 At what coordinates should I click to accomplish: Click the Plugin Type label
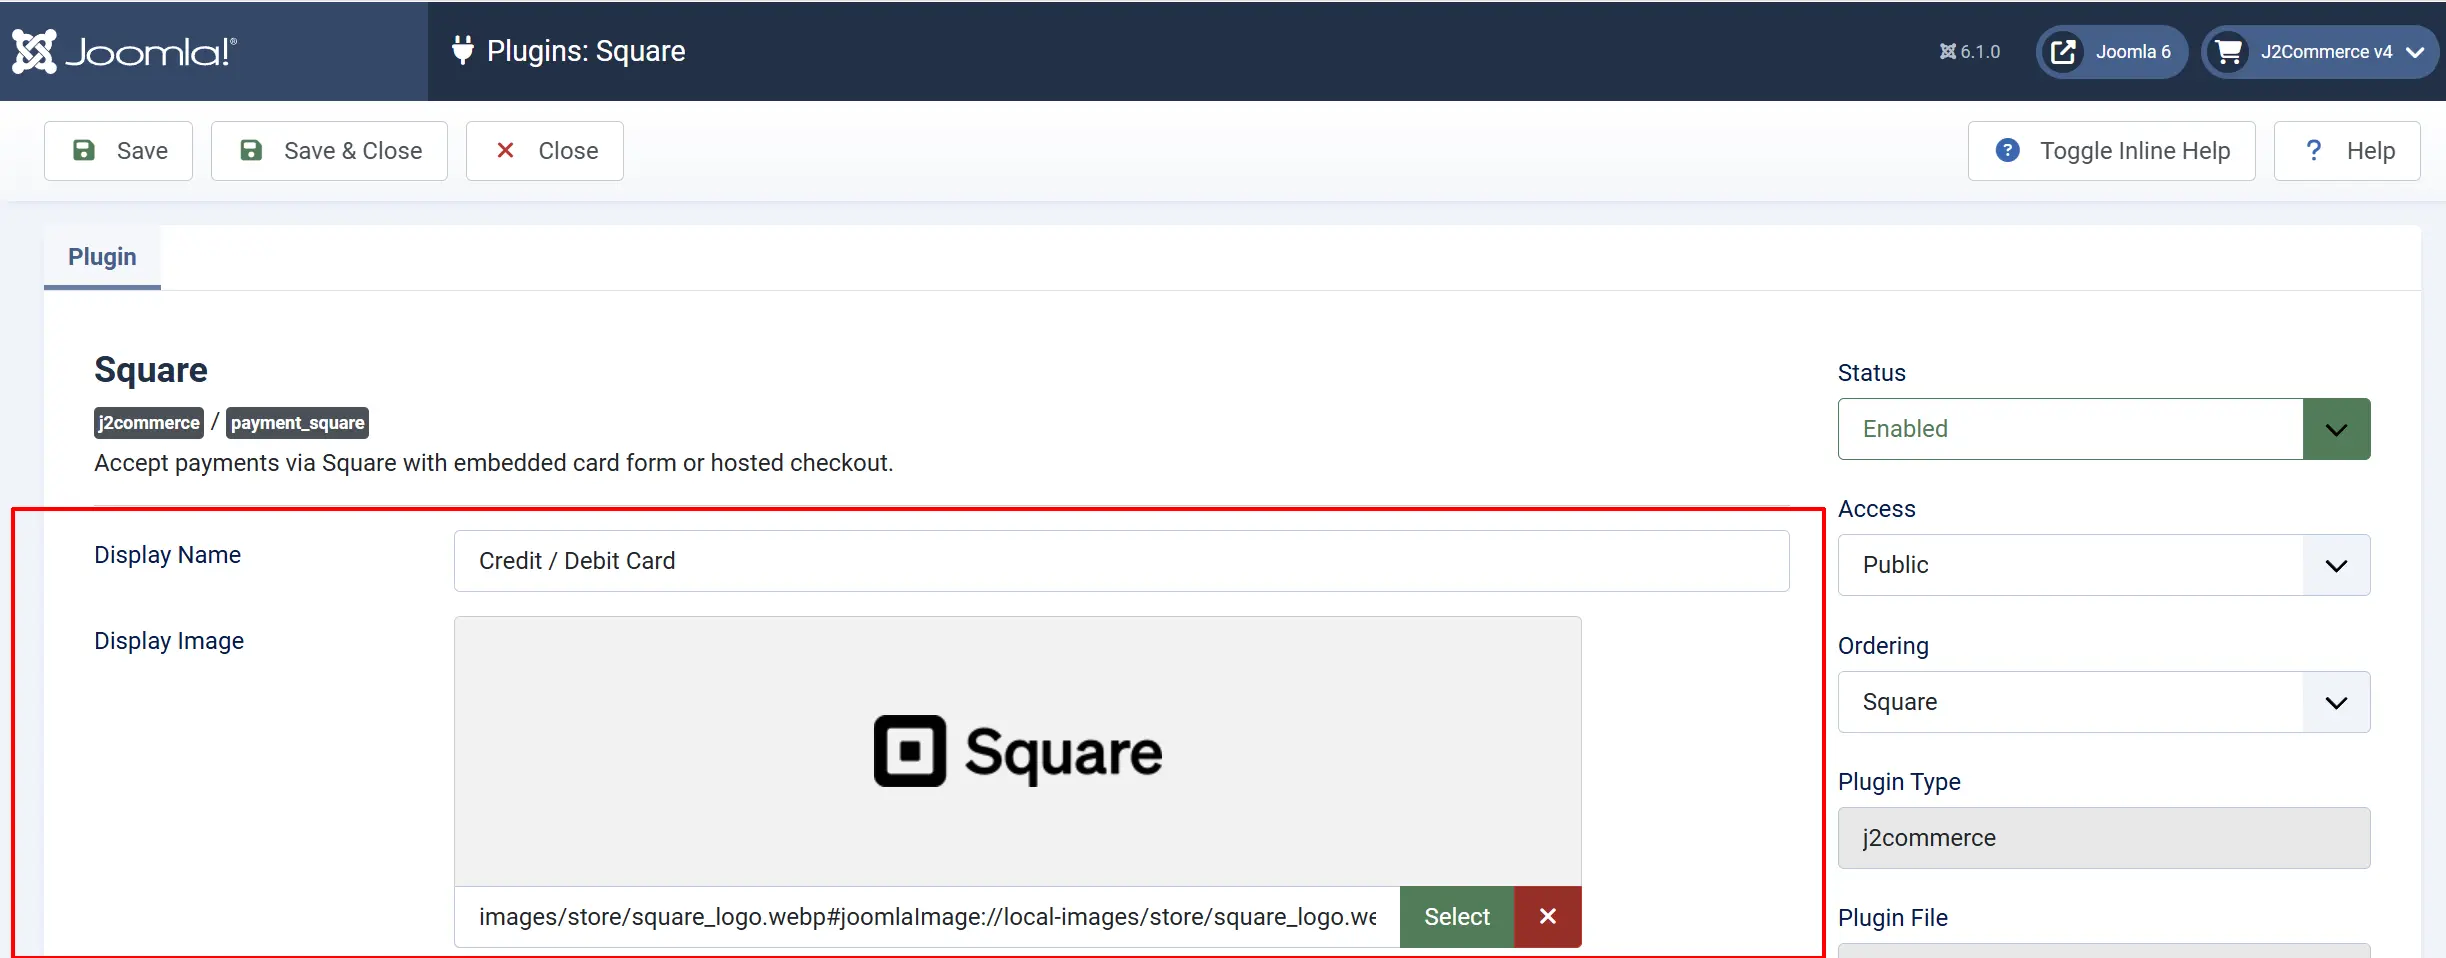coord(1899,782)
